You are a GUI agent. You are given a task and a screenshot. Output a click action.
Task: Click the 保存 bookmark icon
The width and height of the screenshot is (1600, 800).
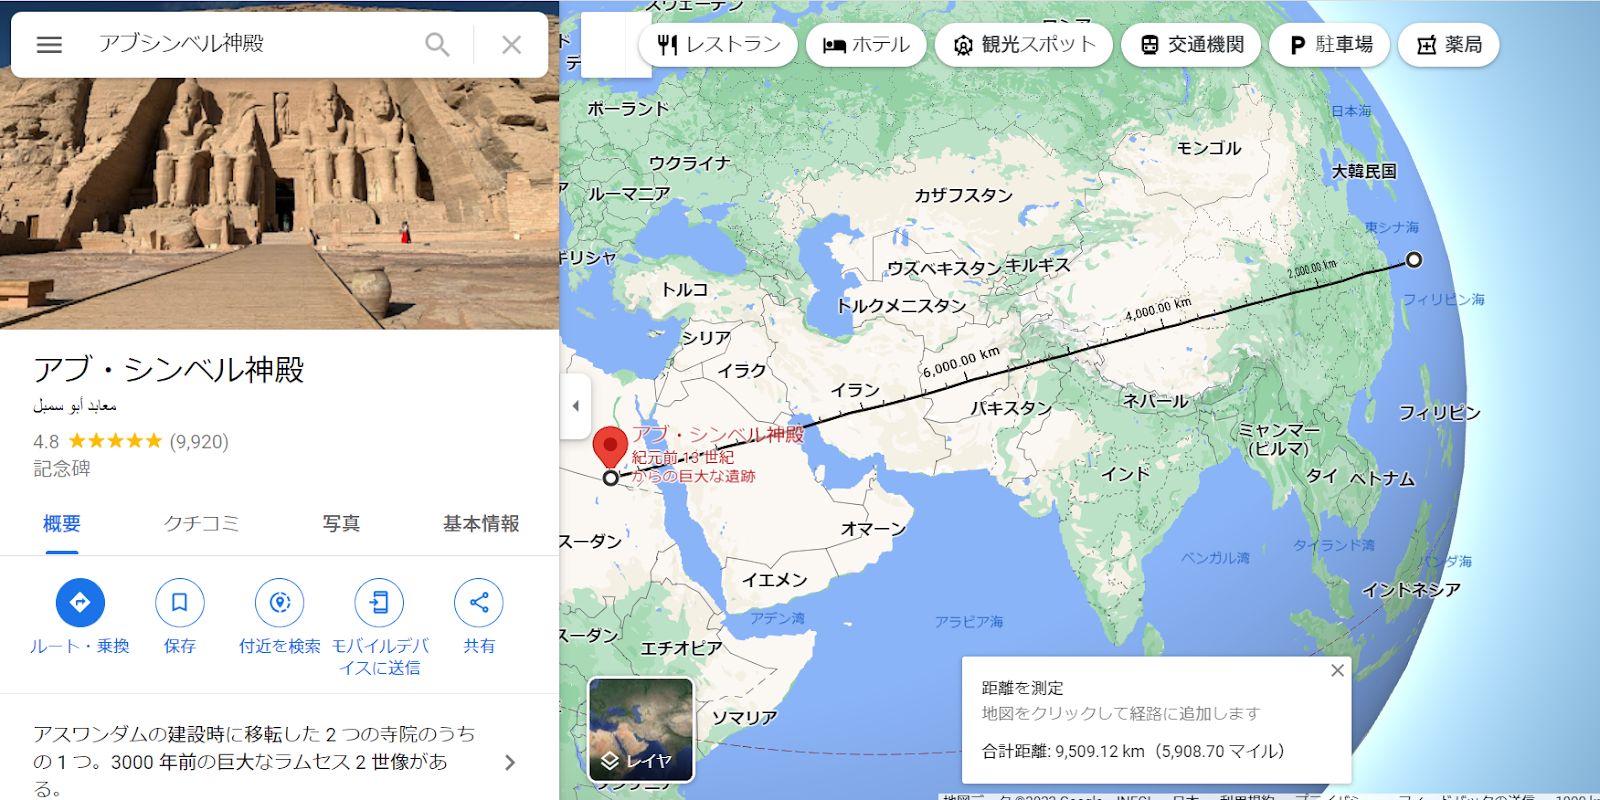pos(180,602)
